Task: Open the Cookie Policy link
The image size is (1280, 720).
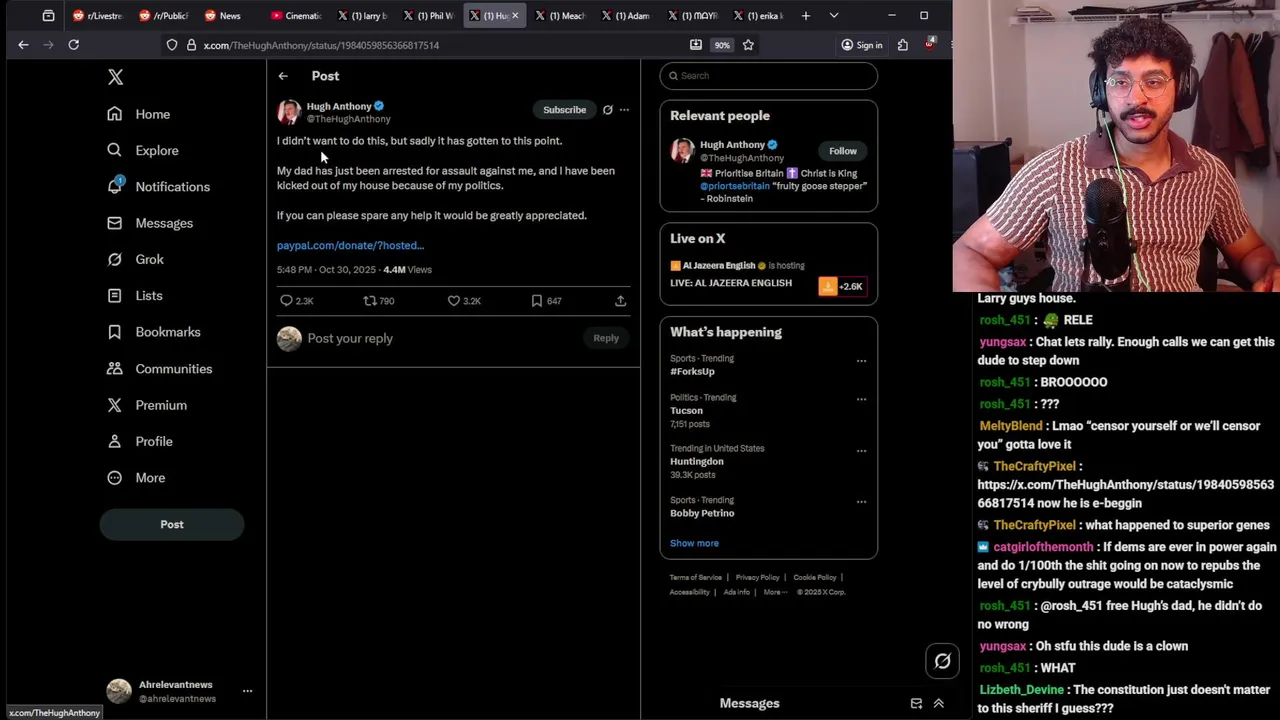Action: (815, 578)
